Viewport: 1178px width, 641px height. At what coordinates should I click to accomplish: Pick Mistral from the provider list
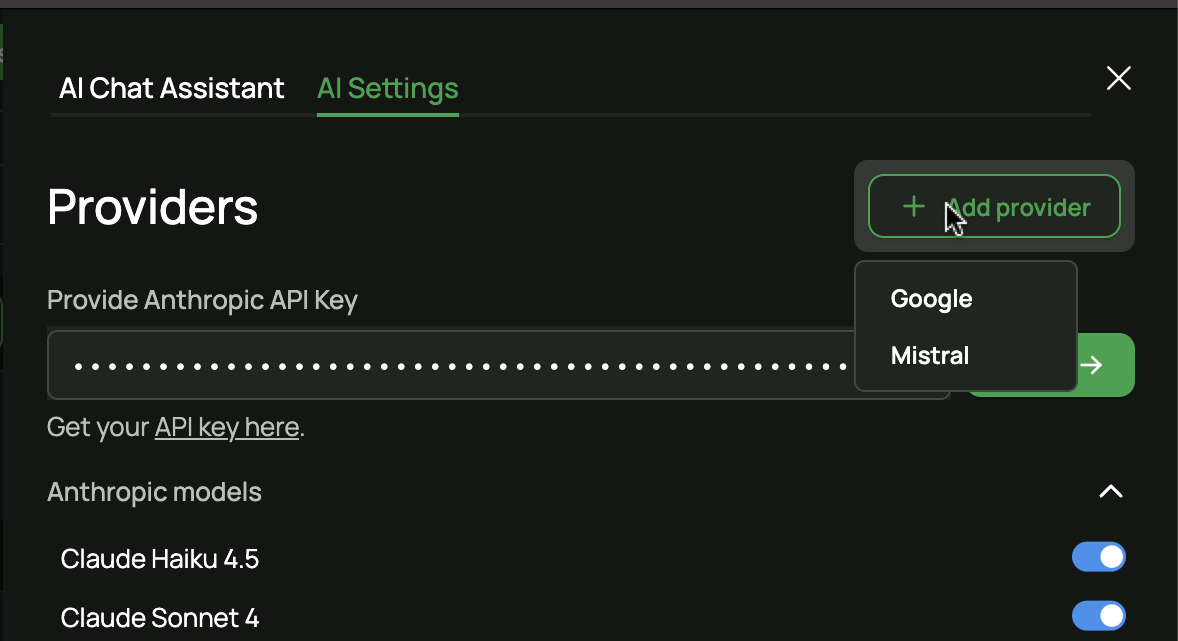(x=930, y=355)
